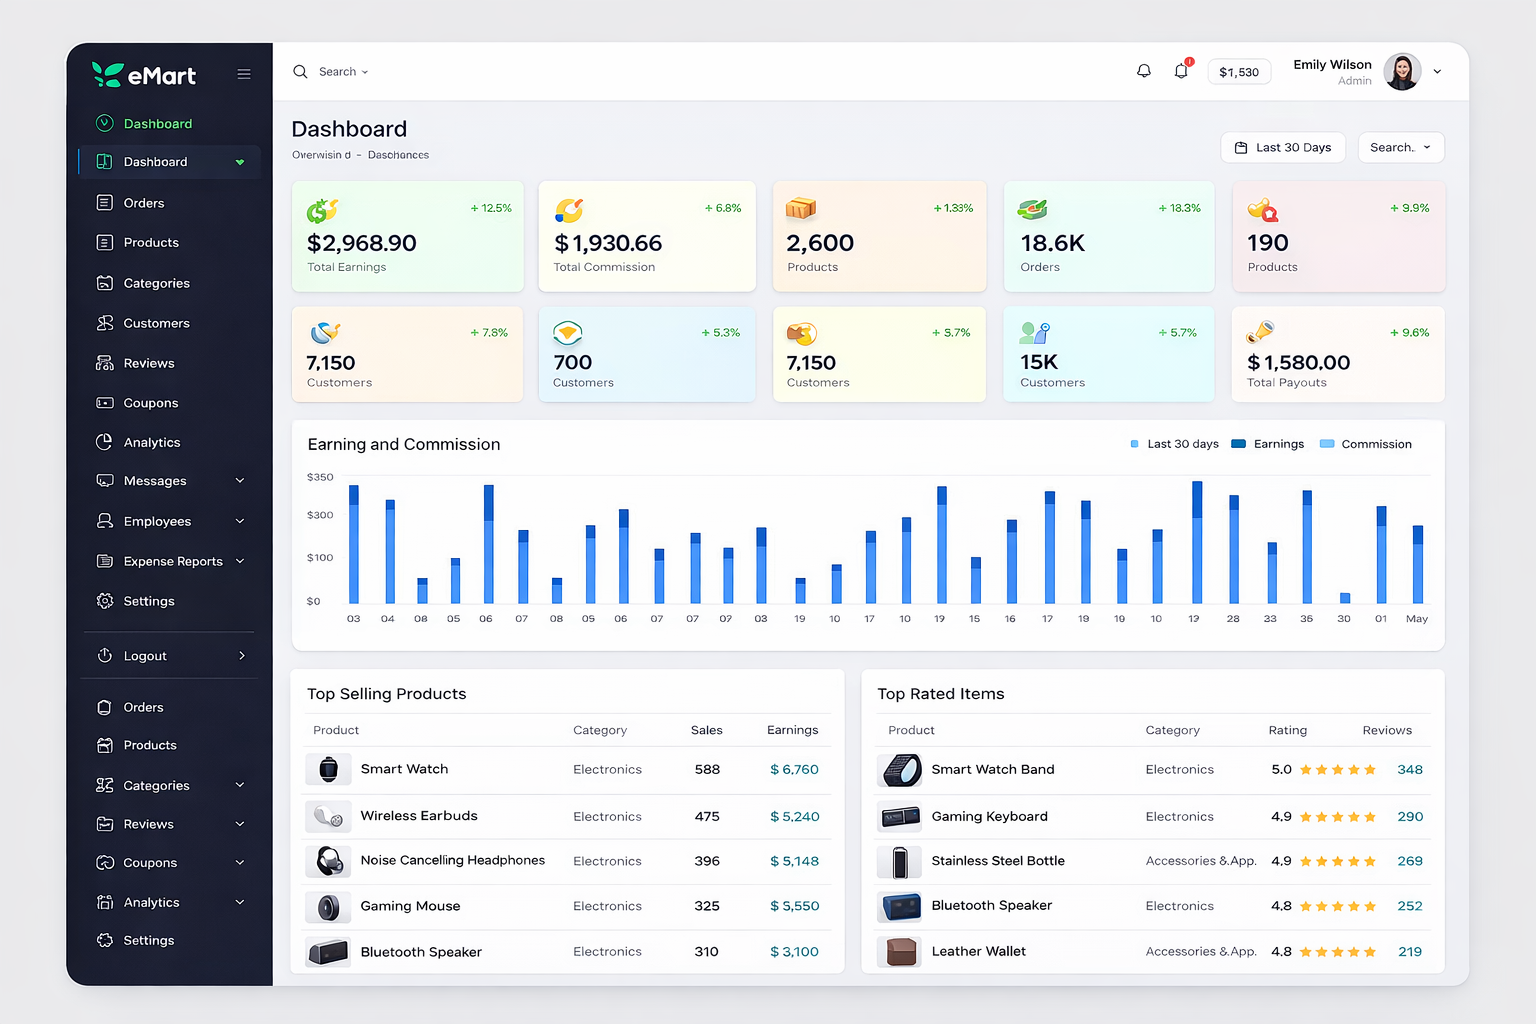The width and height of the screenshot is (1536, 1024).
Task: Toggle the Last 30 days legend marker
Action: (1134, 444)
